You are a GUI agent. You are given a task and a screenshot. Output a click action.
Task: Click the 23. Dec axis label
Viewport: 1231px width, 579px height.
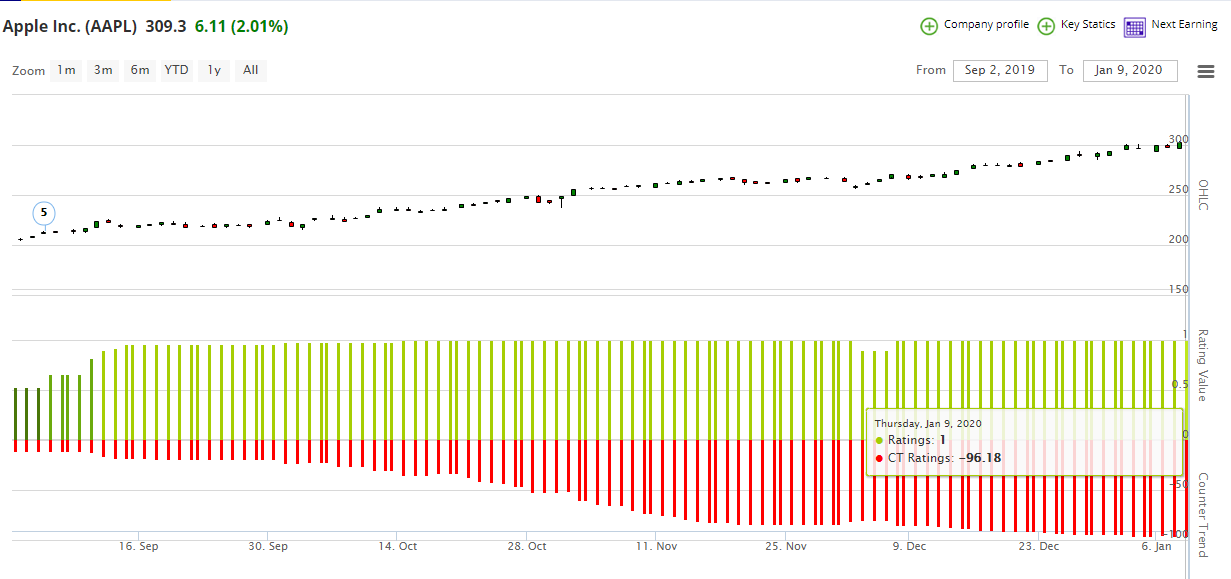[x=1038, y=547]
